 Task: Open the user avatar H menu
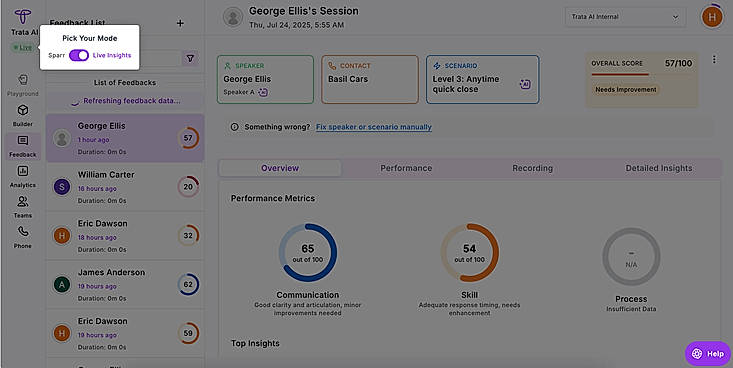pyautogui.click(x=712, y=17)
